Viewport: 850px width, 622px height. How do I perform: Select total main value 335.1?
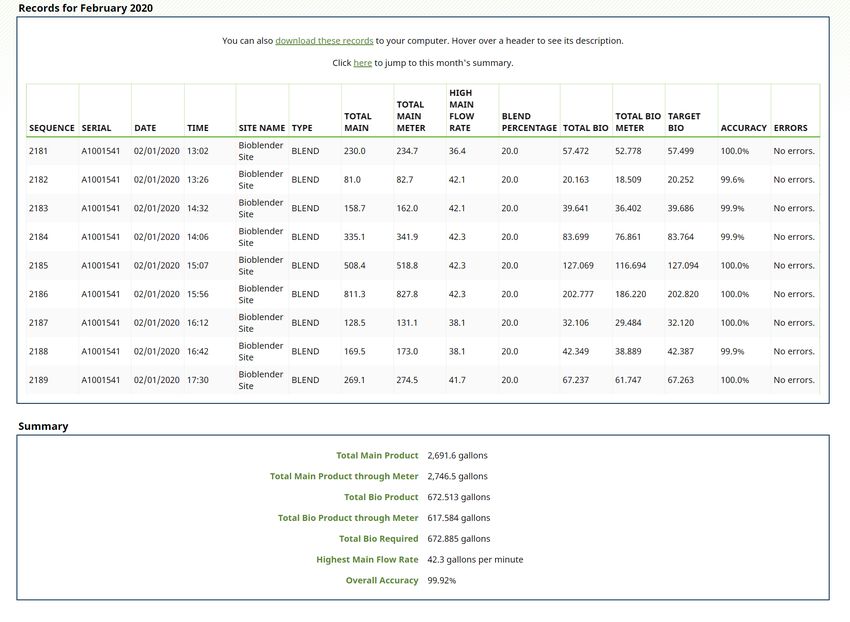(355, 237)
